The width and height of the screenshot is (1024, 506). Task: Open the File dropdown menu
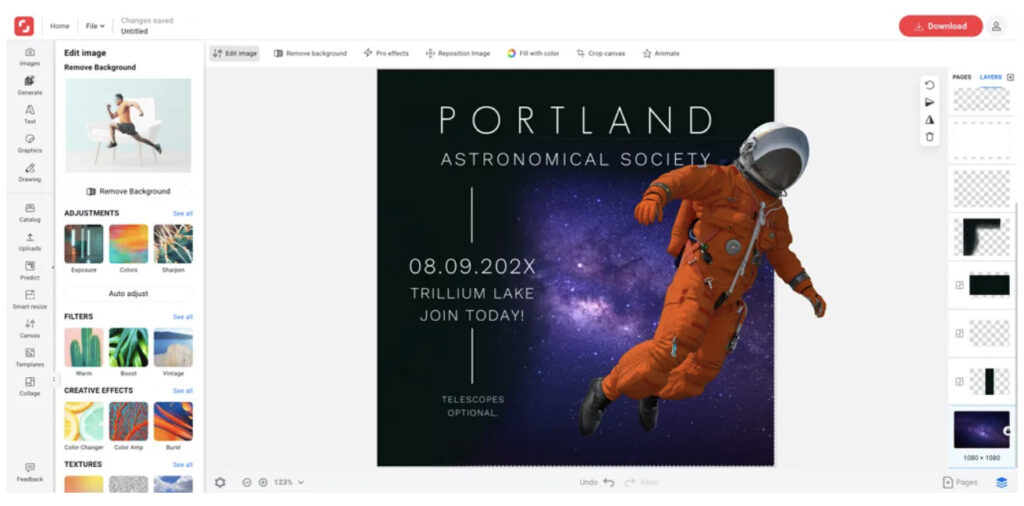click(x=95, y=26)
